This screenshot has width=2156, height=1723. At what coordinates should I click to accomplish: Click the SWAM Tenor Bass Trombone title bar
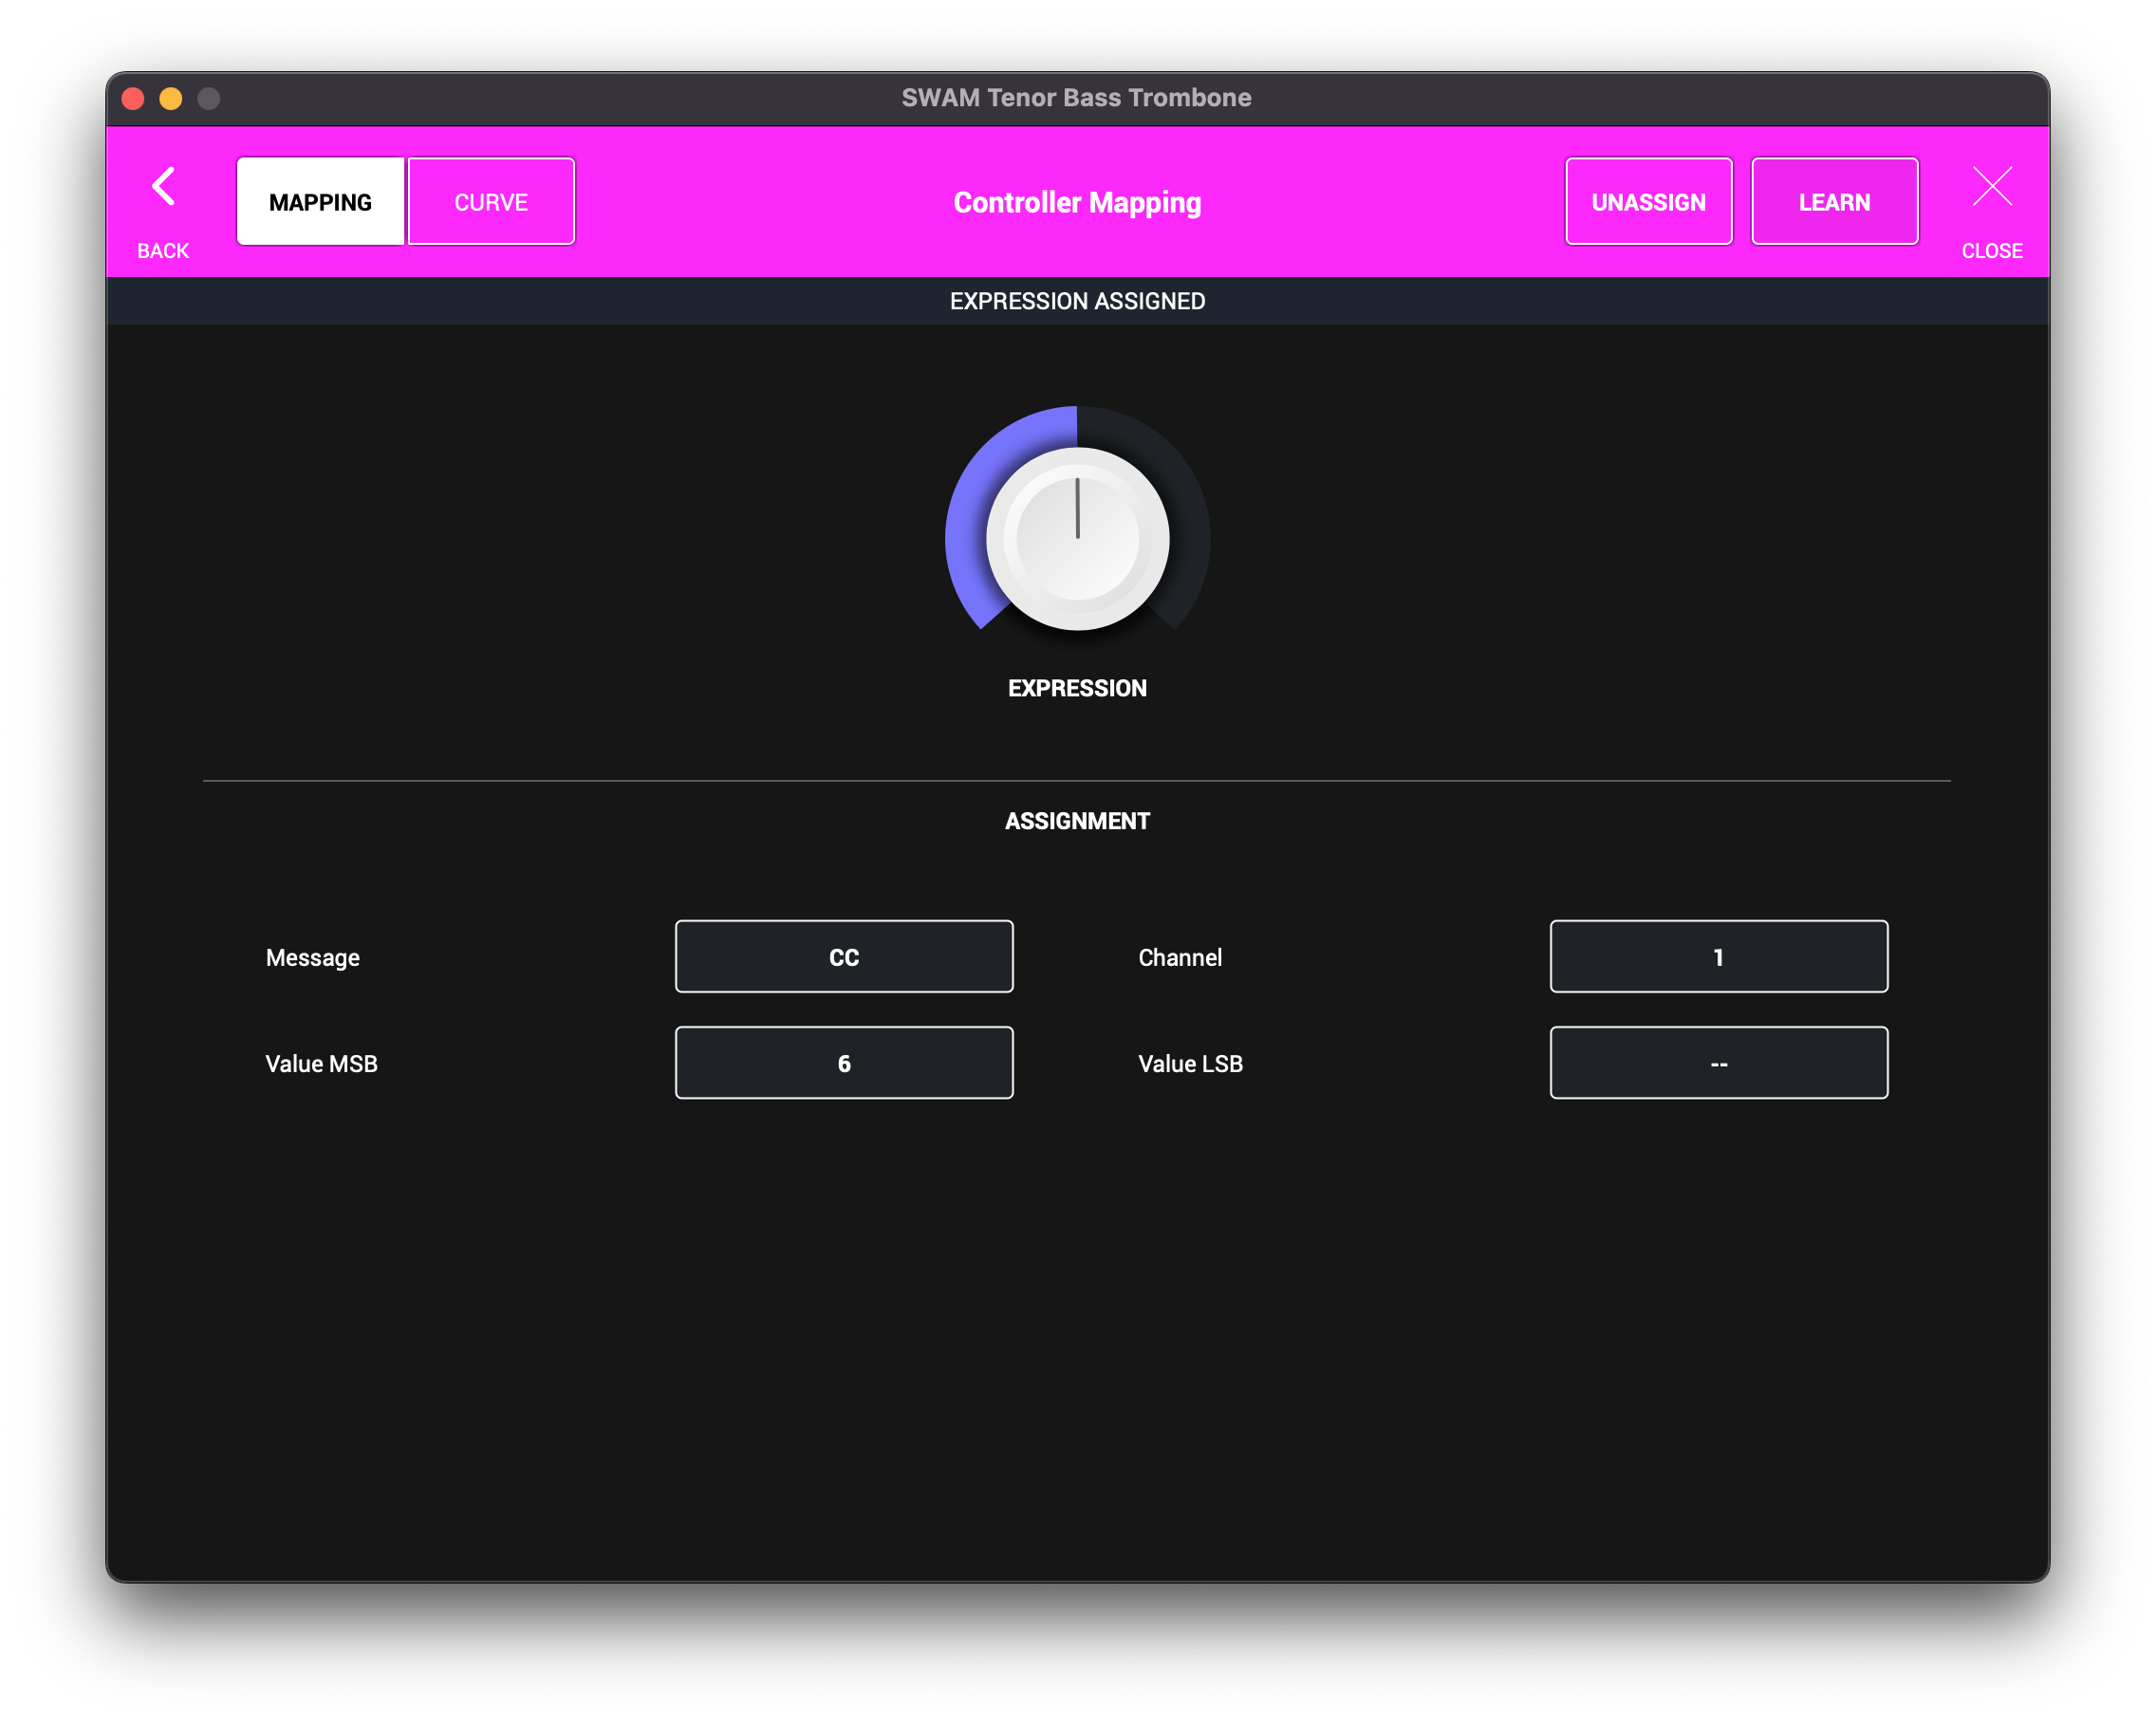click(x=1076, y=98)
